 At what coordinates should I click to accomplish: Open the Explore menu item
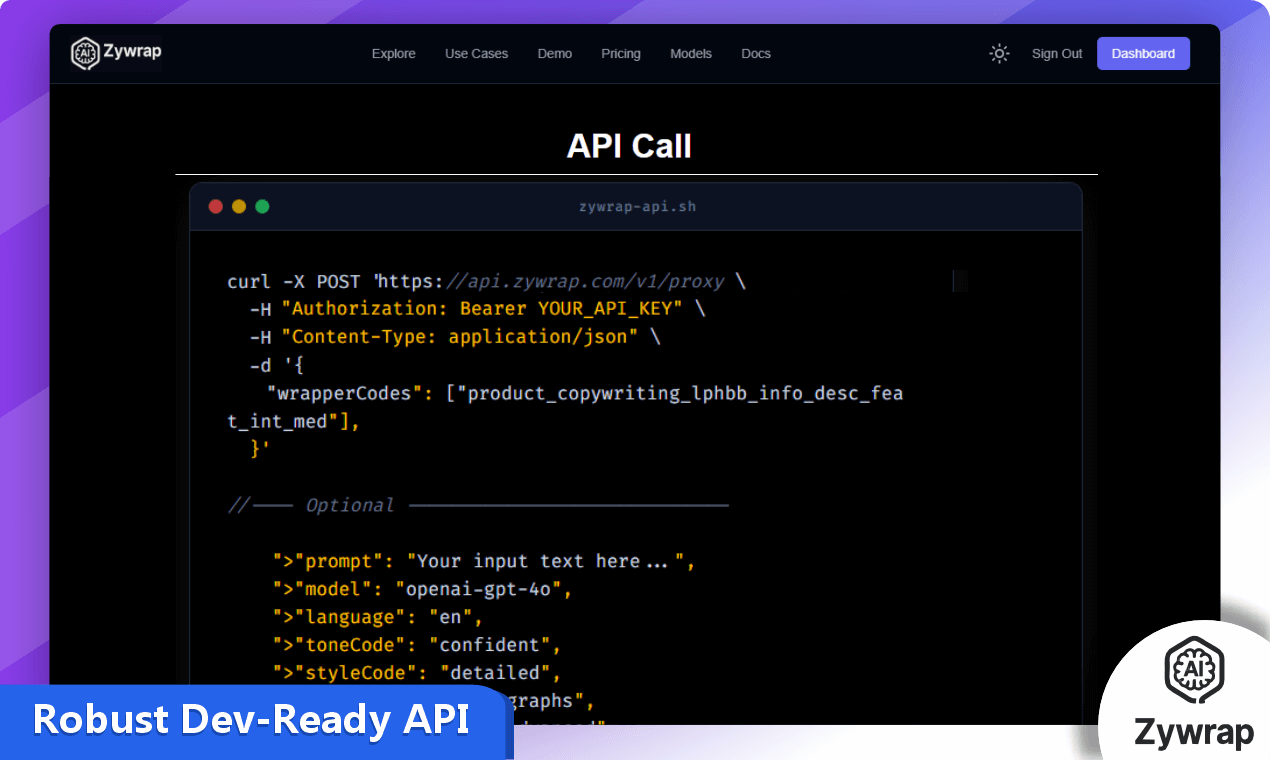[393, 54]
